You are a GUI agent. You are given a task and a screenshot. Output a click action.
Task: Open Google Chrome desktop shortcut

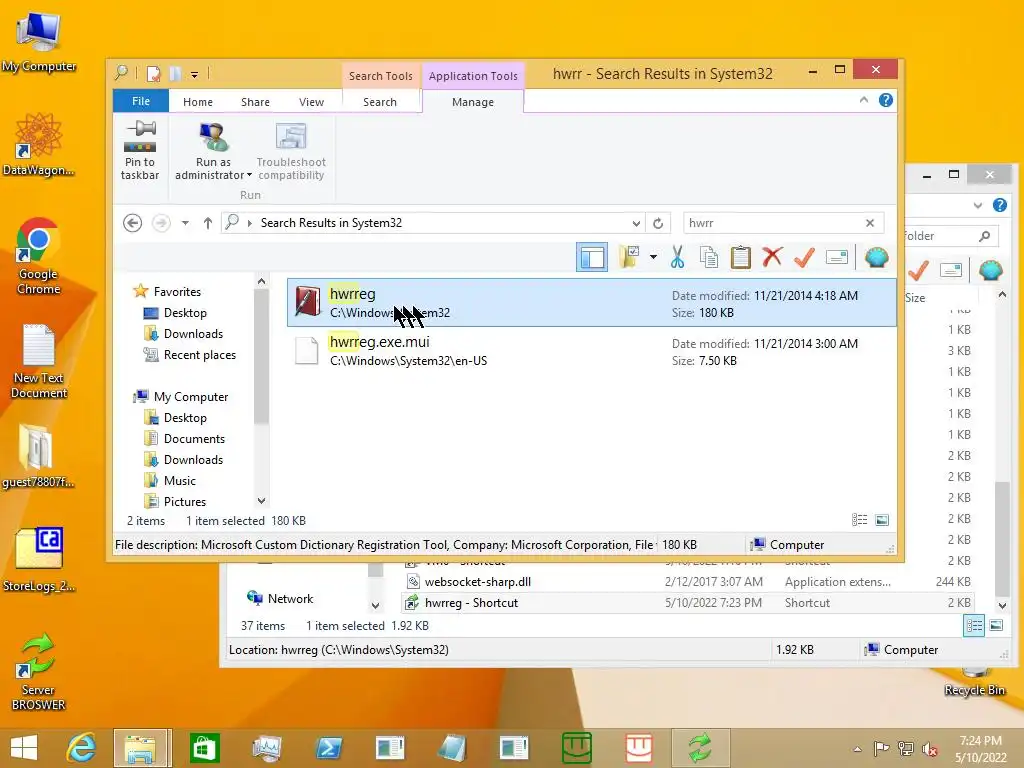point(38,257)
